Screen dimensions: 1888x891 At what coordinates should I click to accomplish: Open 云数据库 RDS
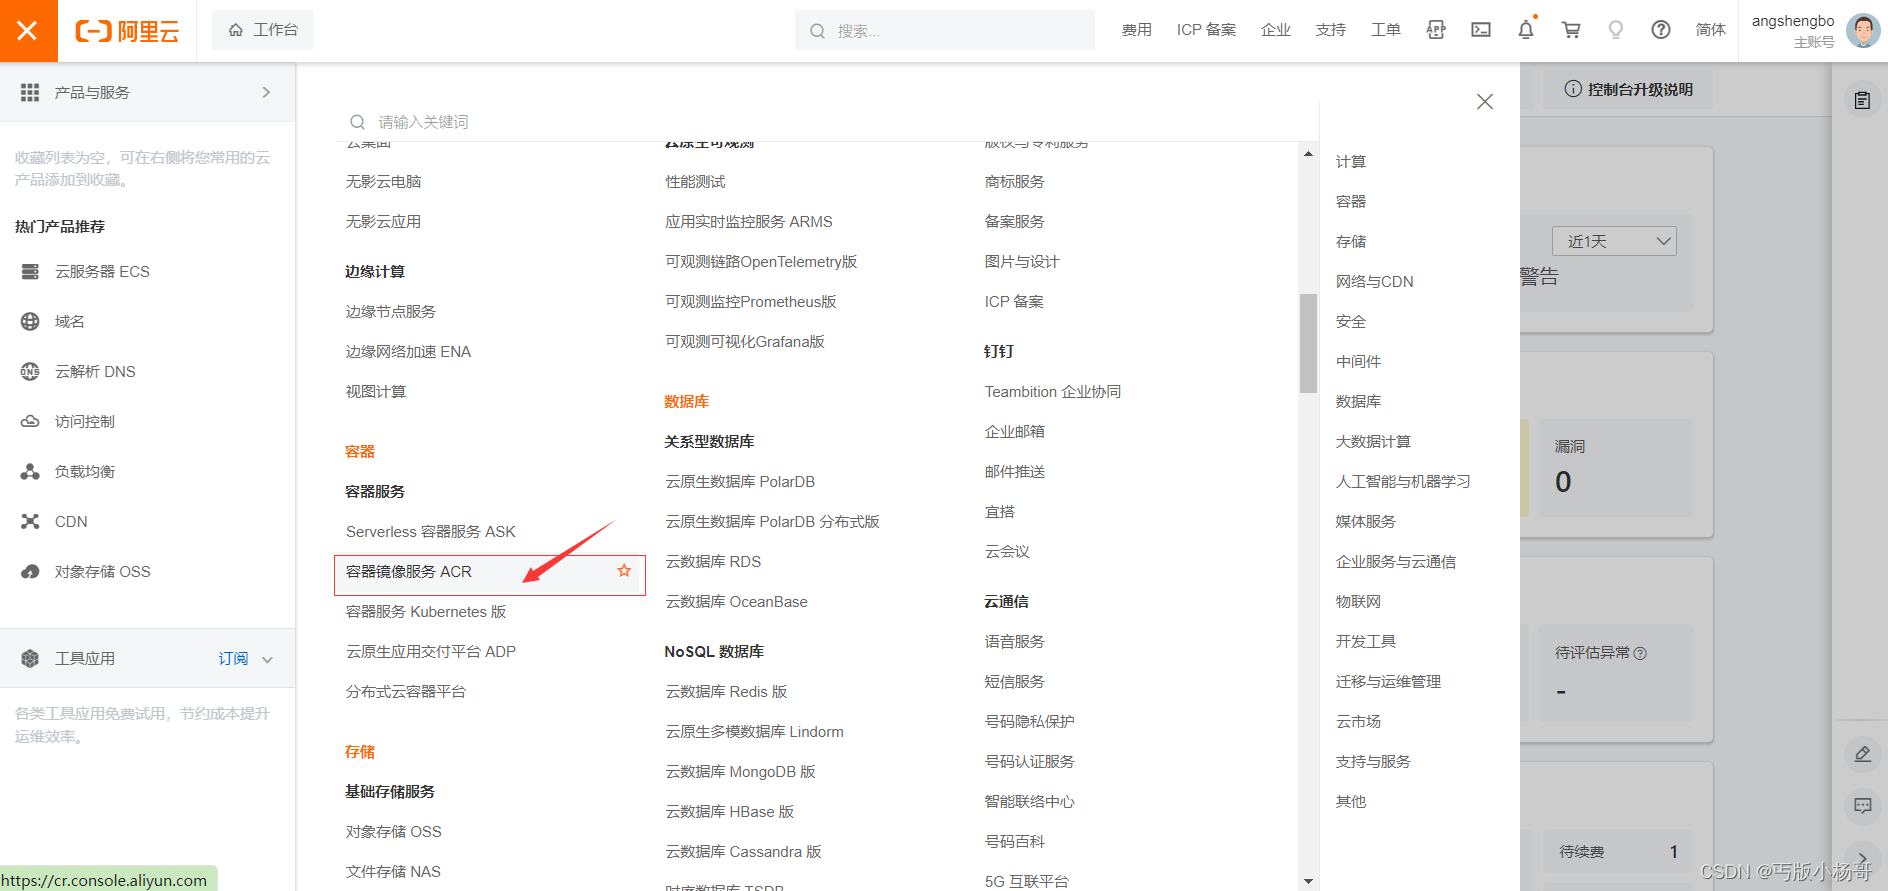tap(713, 562)
